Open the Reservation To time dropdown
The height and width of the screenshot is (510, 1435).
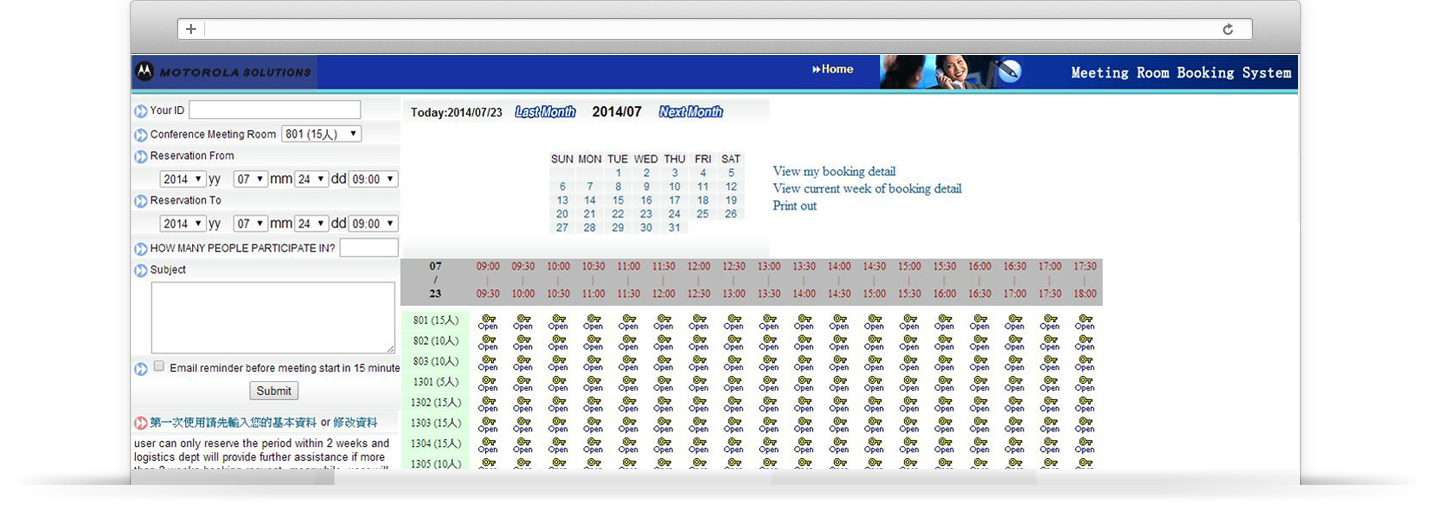(x=373, y=224)
